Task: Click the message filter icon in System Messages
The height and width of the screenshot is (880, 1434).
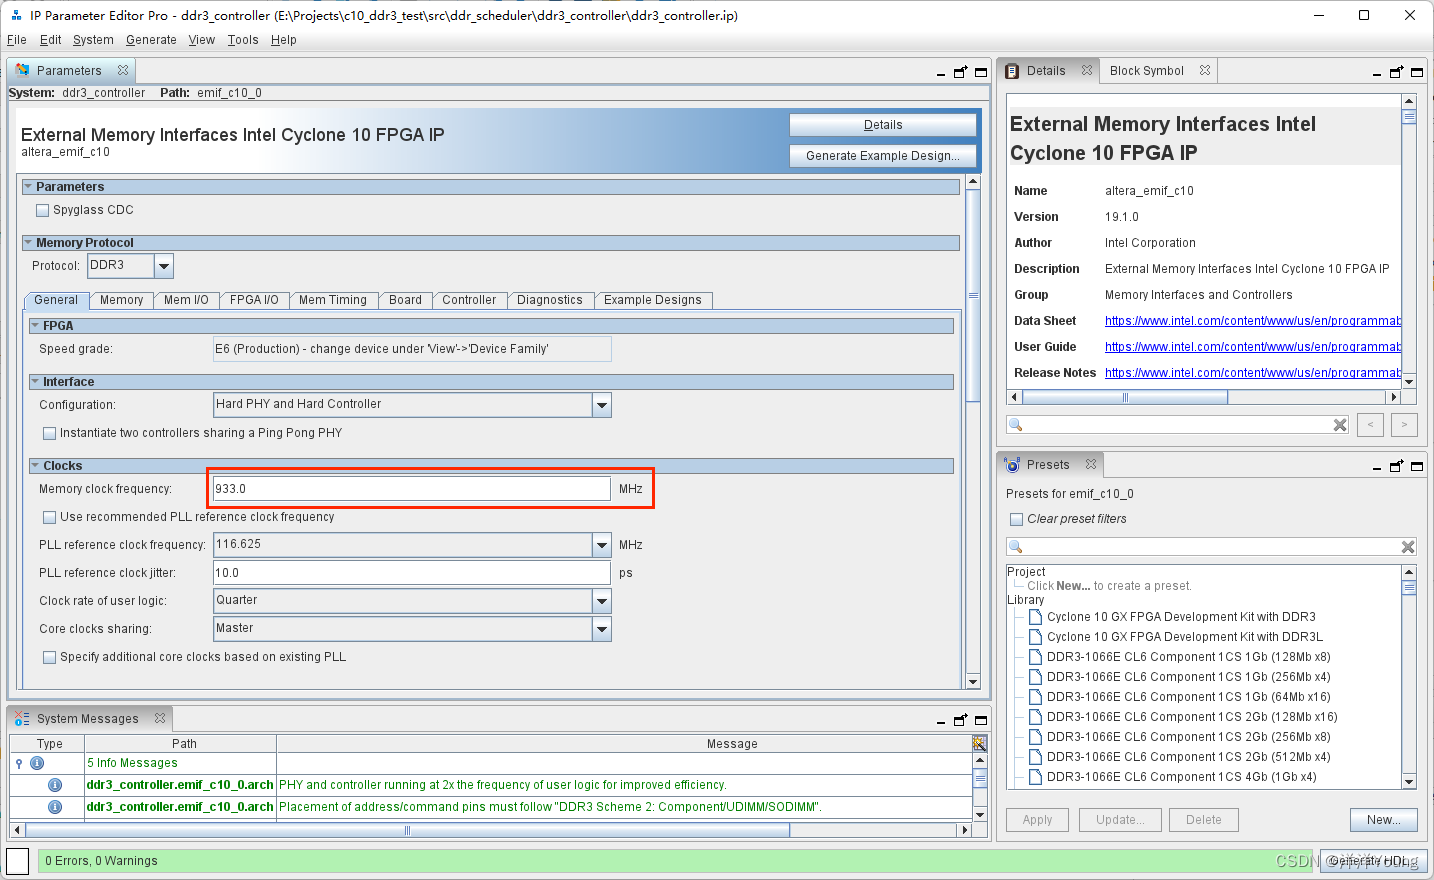Action: click(x=980, y=743)
